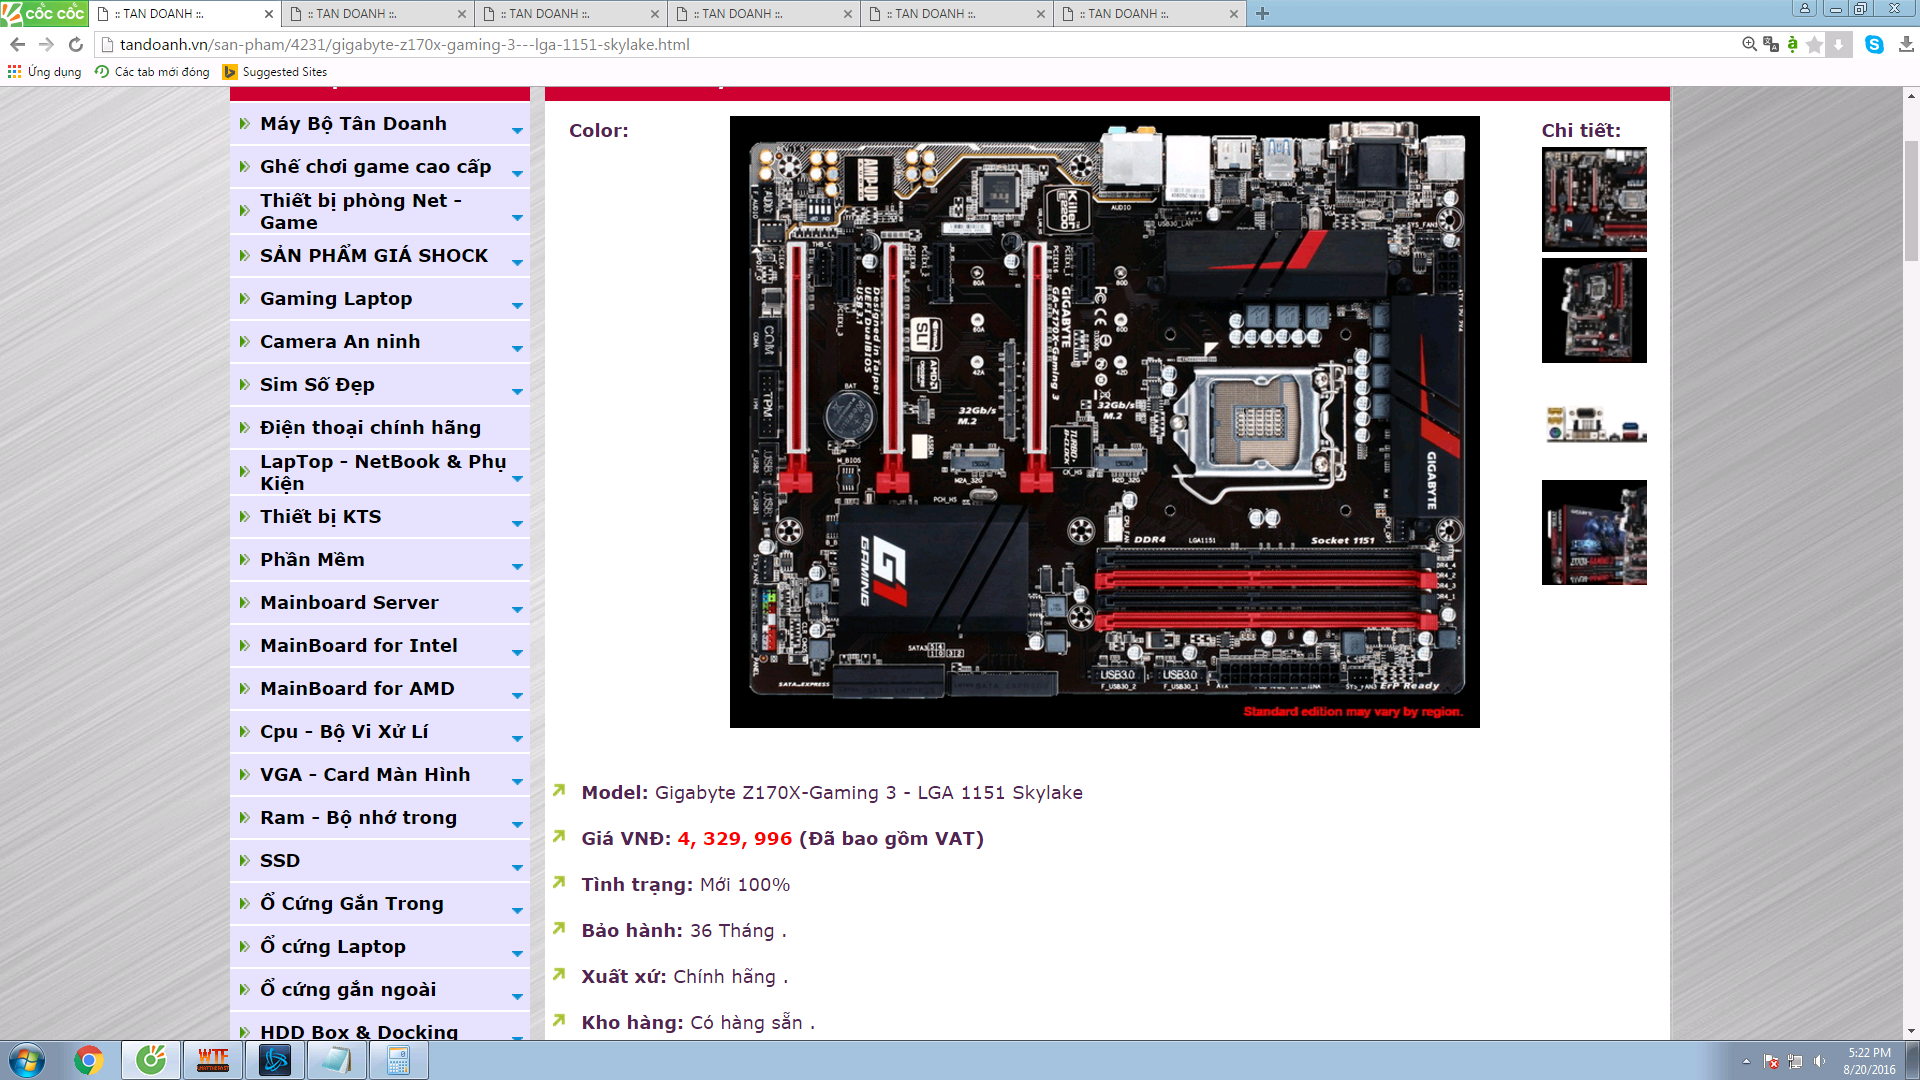This screenshot has height=1080, width=1920.
Task: Click the page zoom magnifier icon
Action: 1749,44
